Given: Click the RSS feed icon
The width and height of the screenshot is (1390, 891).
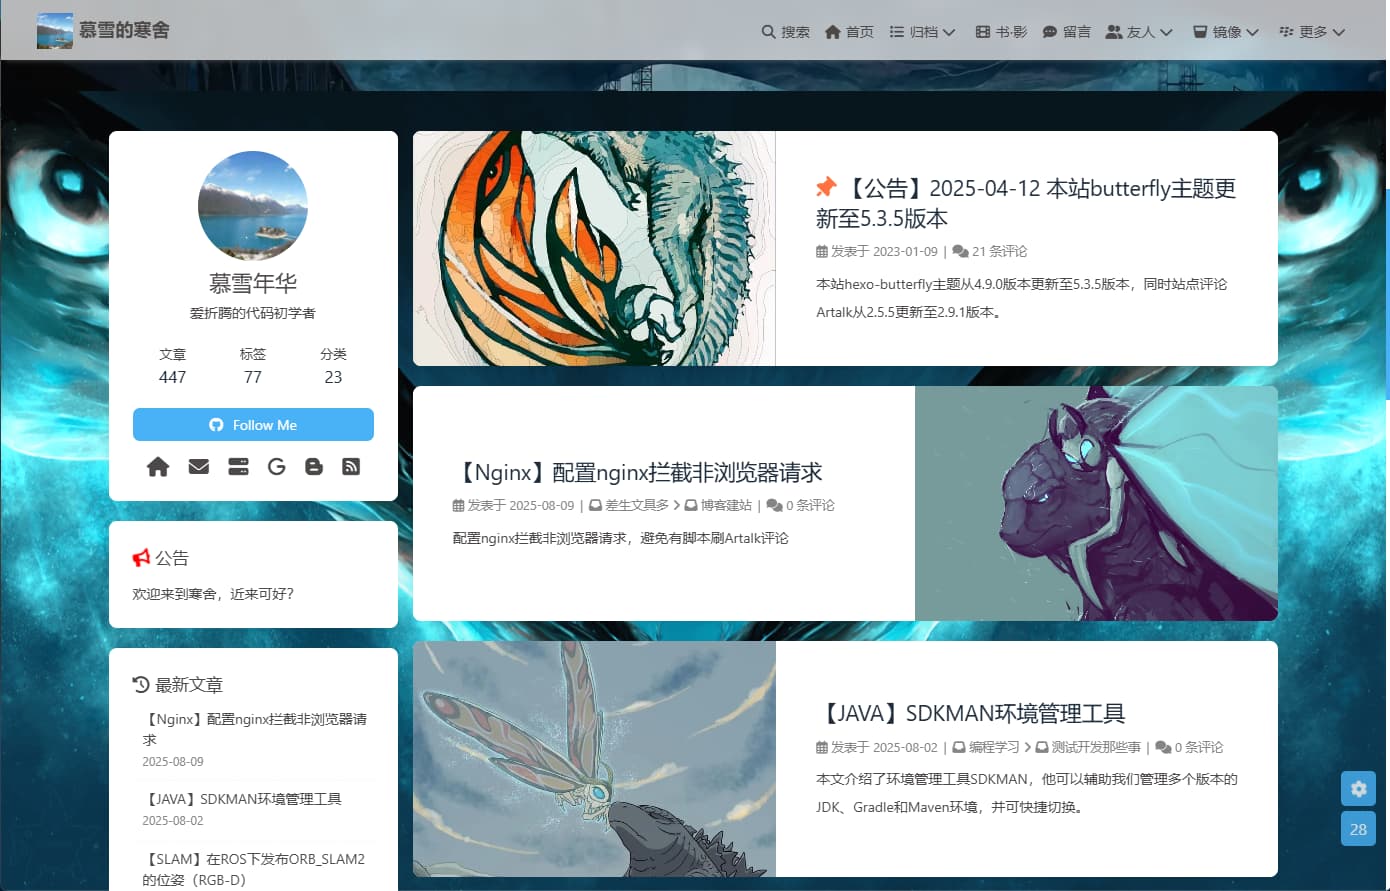Looking at the screenshot, I should click(x=351, y=467).
